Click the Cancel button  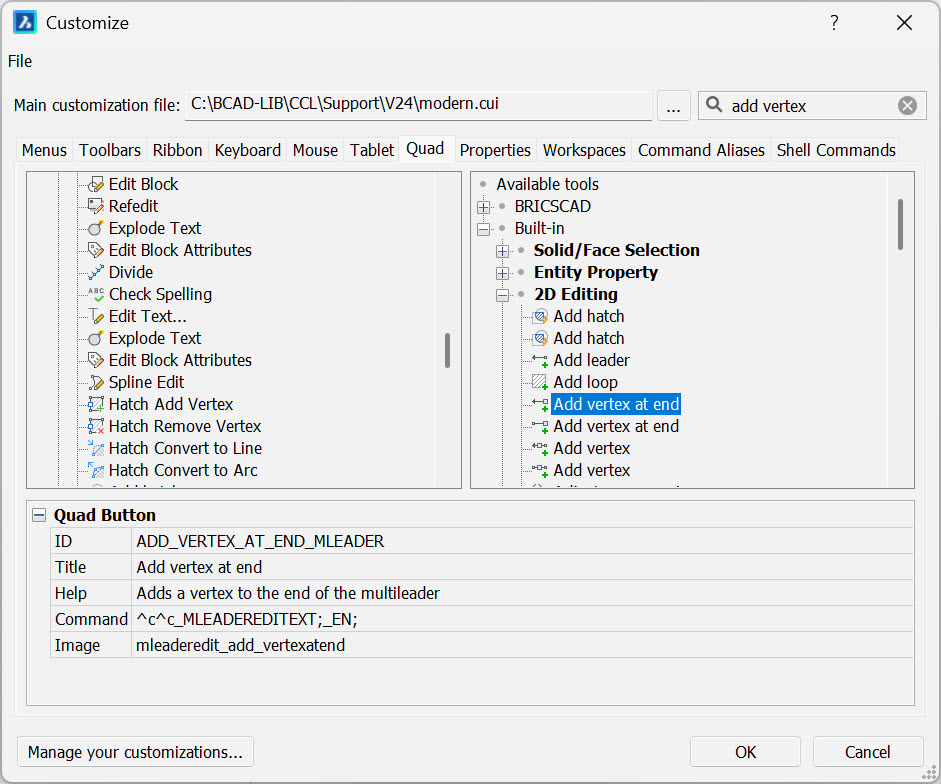(868, 752)
